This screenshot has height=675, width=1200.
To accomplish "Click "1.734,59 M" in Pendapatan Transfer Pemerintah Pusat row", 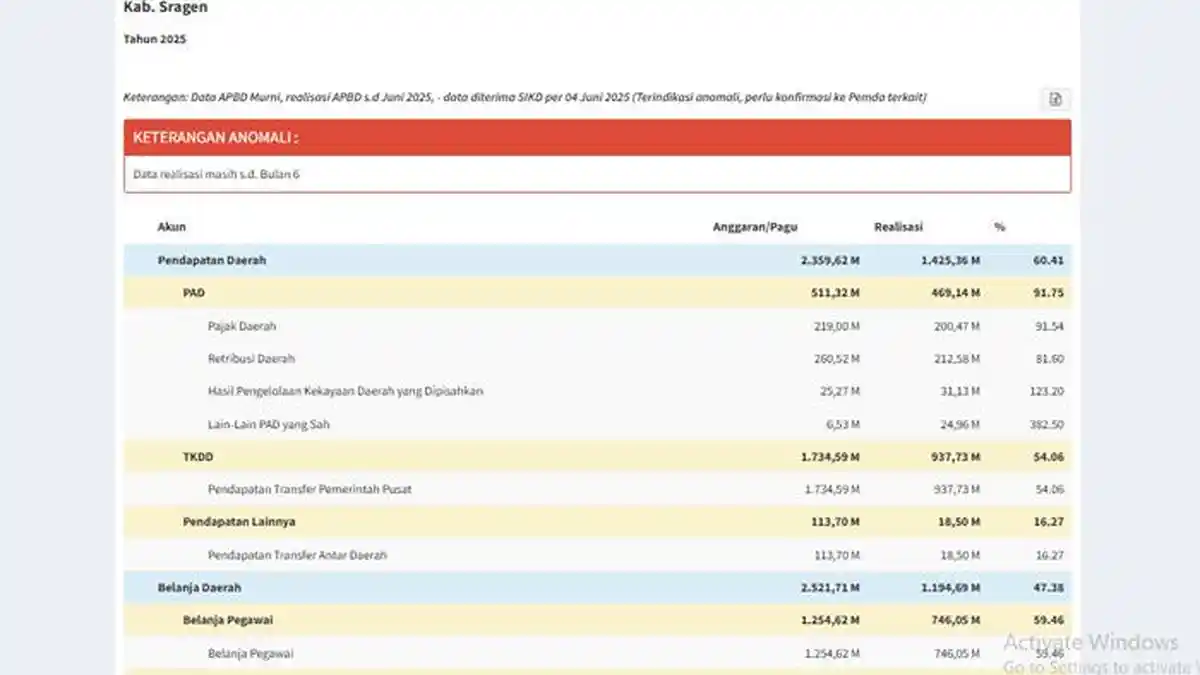I will pos(832,489).
